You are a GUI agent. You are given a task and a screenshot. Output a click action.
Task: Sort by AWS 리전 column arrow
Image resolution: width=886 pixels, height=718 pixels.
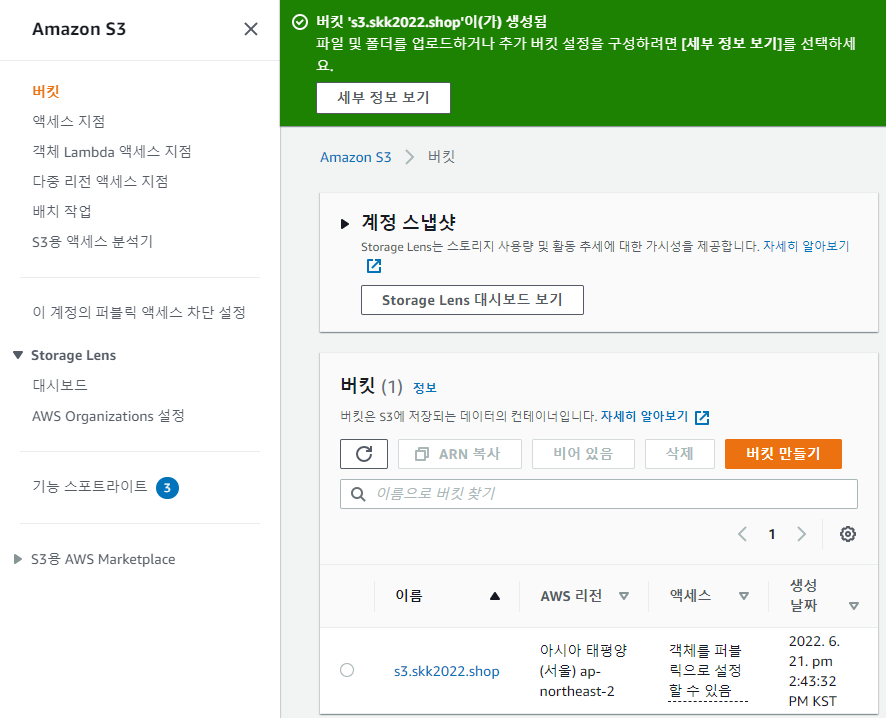(624, 596)
